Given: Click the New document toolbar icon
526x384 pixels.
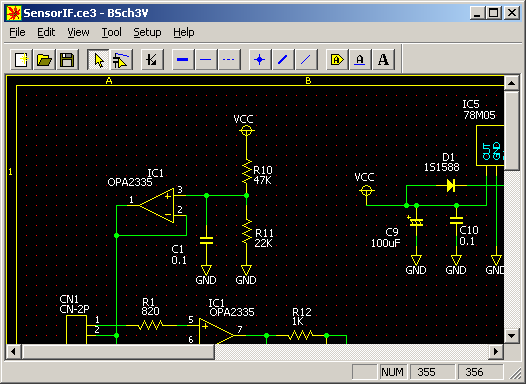Looking at the screenshot, I should pos(21,60).
